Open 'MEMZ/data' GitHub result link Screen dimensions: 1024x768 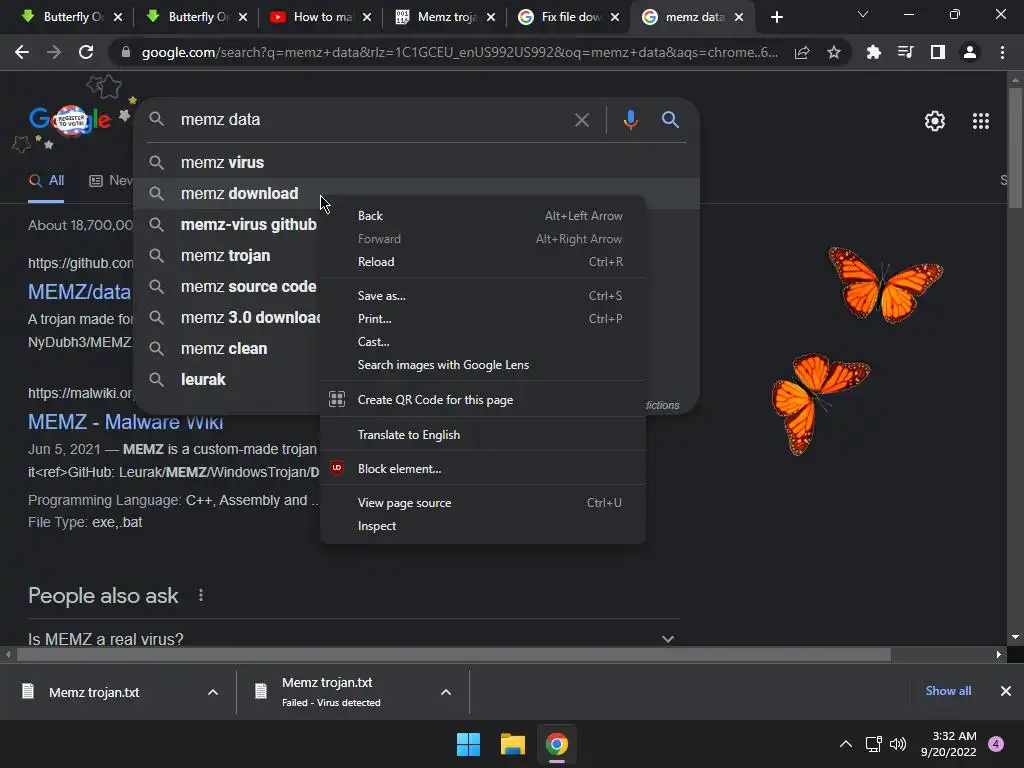[x=80, y=292]
